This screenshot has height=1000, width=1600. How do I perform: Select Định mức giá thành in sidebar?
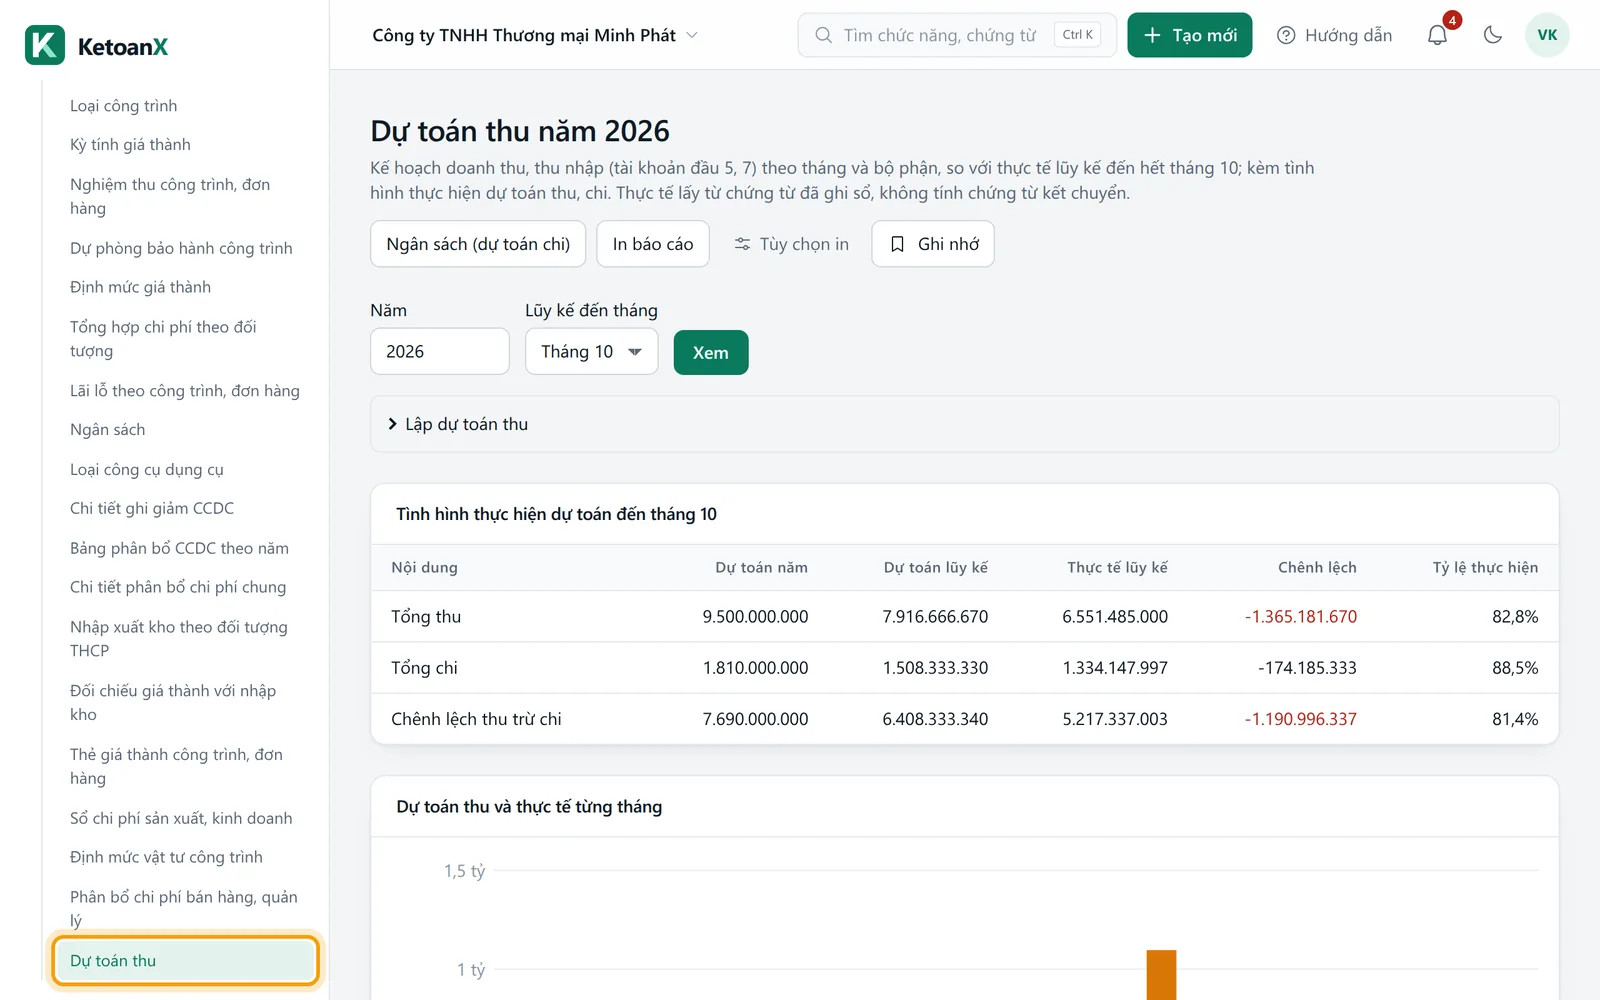(140, 288)
